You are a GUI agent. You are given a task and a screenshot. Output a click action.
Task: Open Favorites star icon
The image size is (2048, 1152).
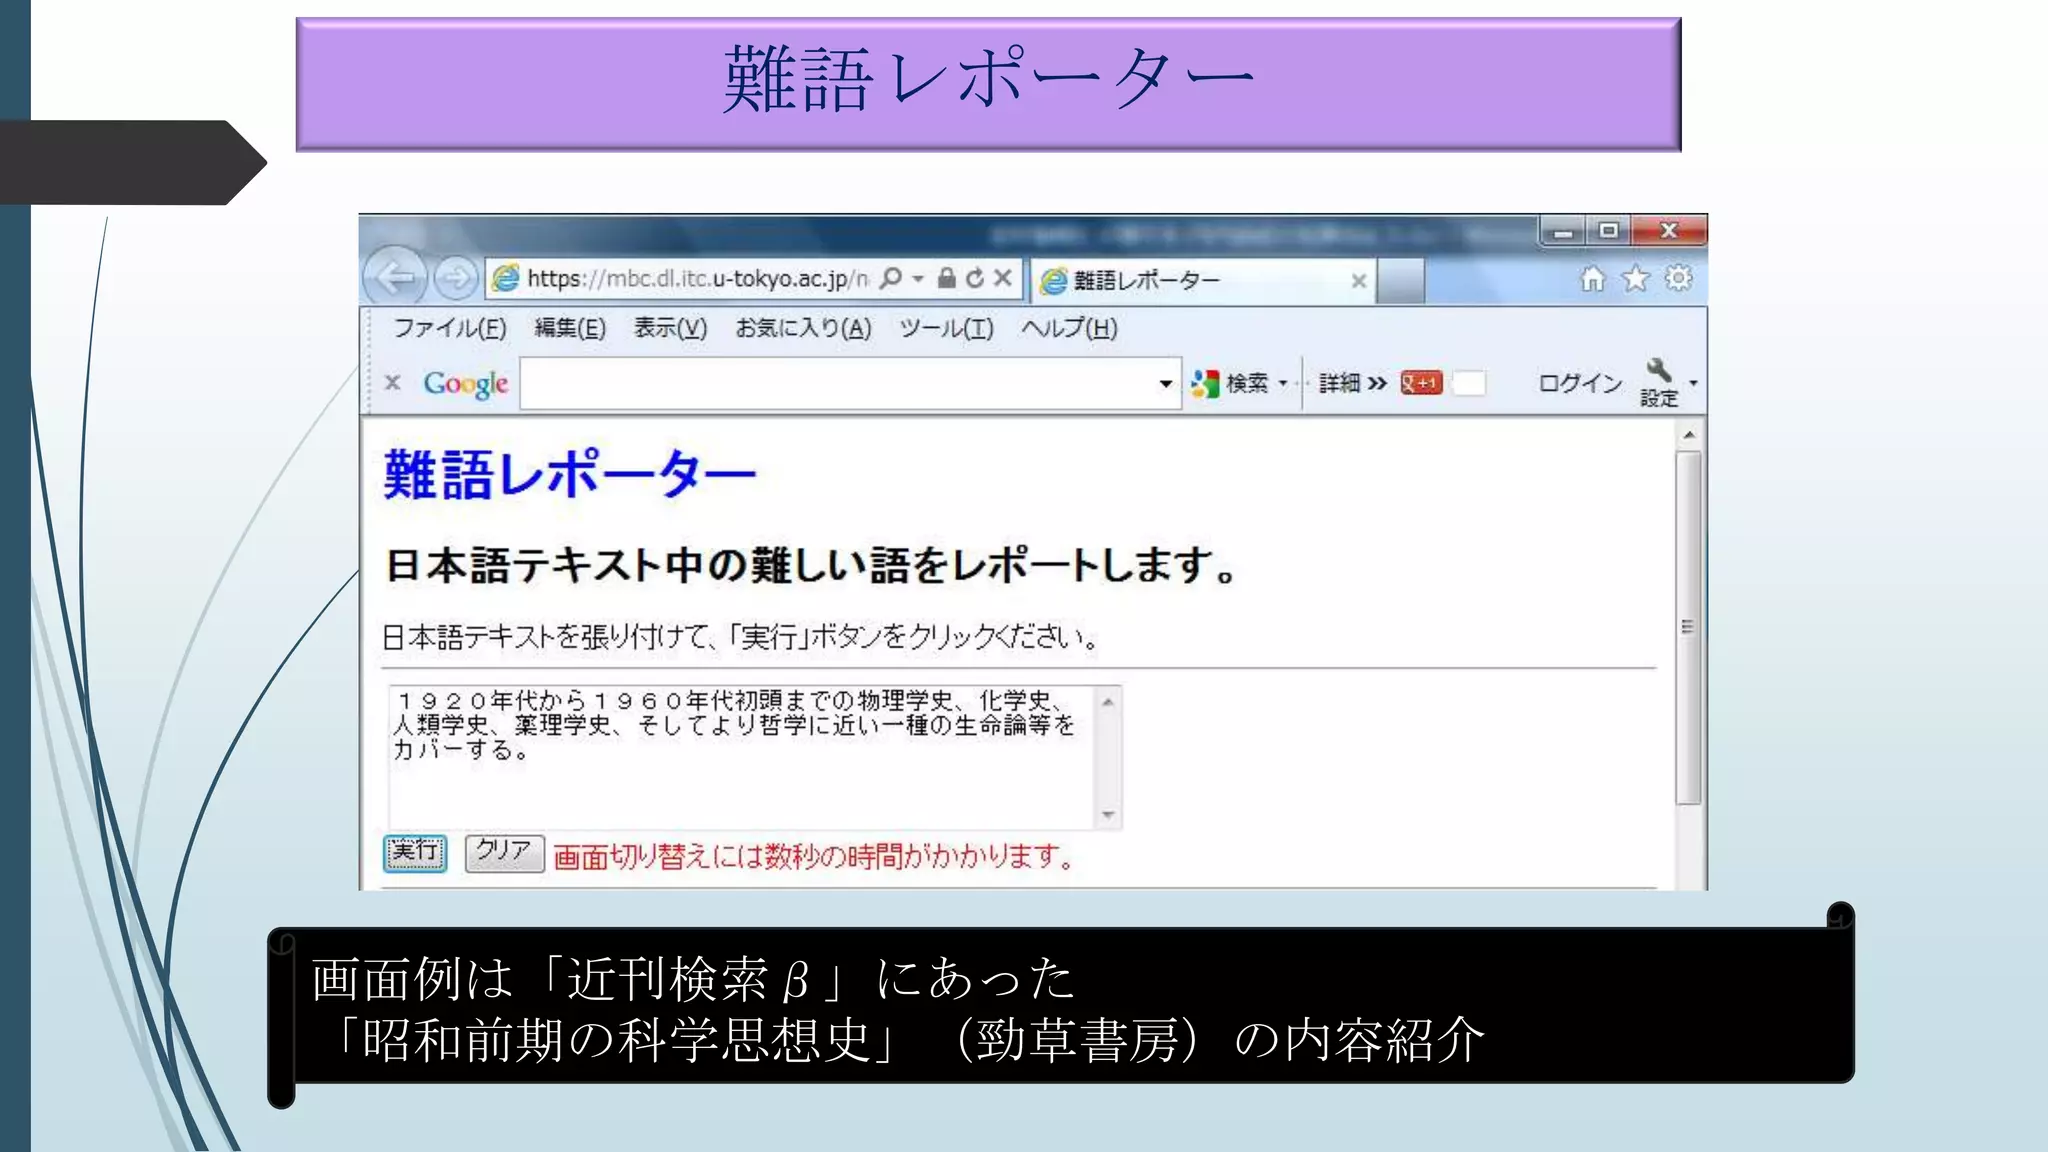click(1636, 278)
